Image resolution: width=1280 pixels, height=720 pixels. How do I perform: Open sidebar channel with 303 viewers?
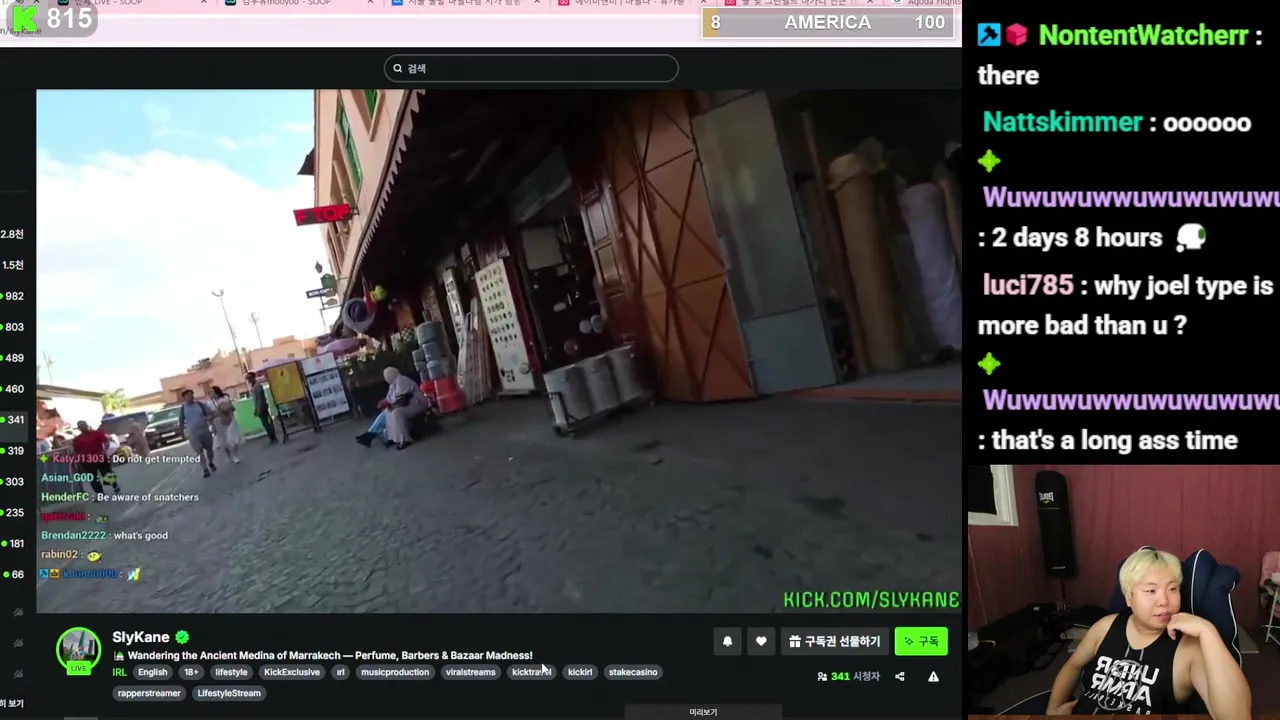click(12, 482)
